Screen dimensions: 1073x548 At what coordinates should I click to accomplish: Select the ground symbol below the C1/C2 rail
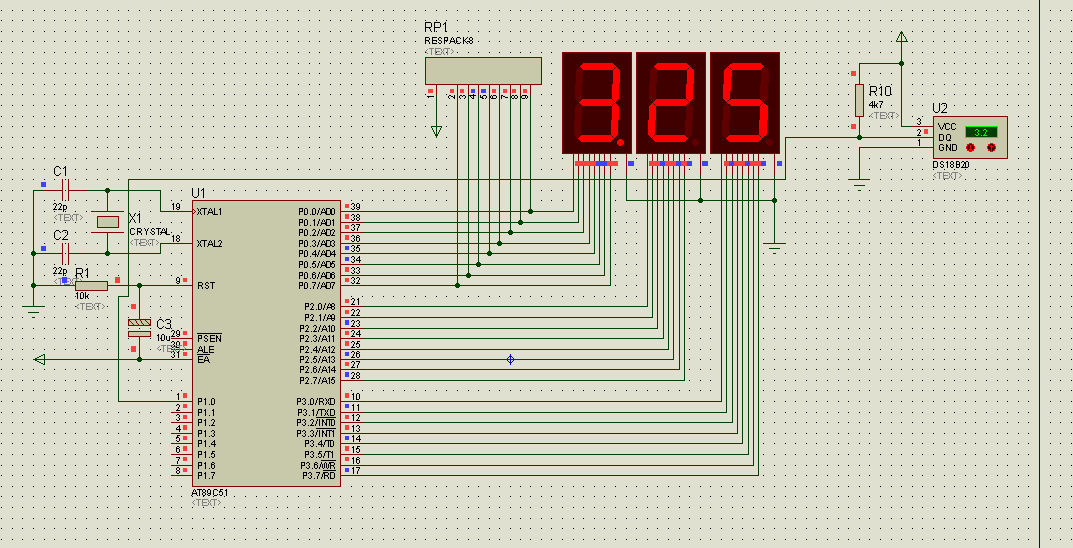click(33, 312)
